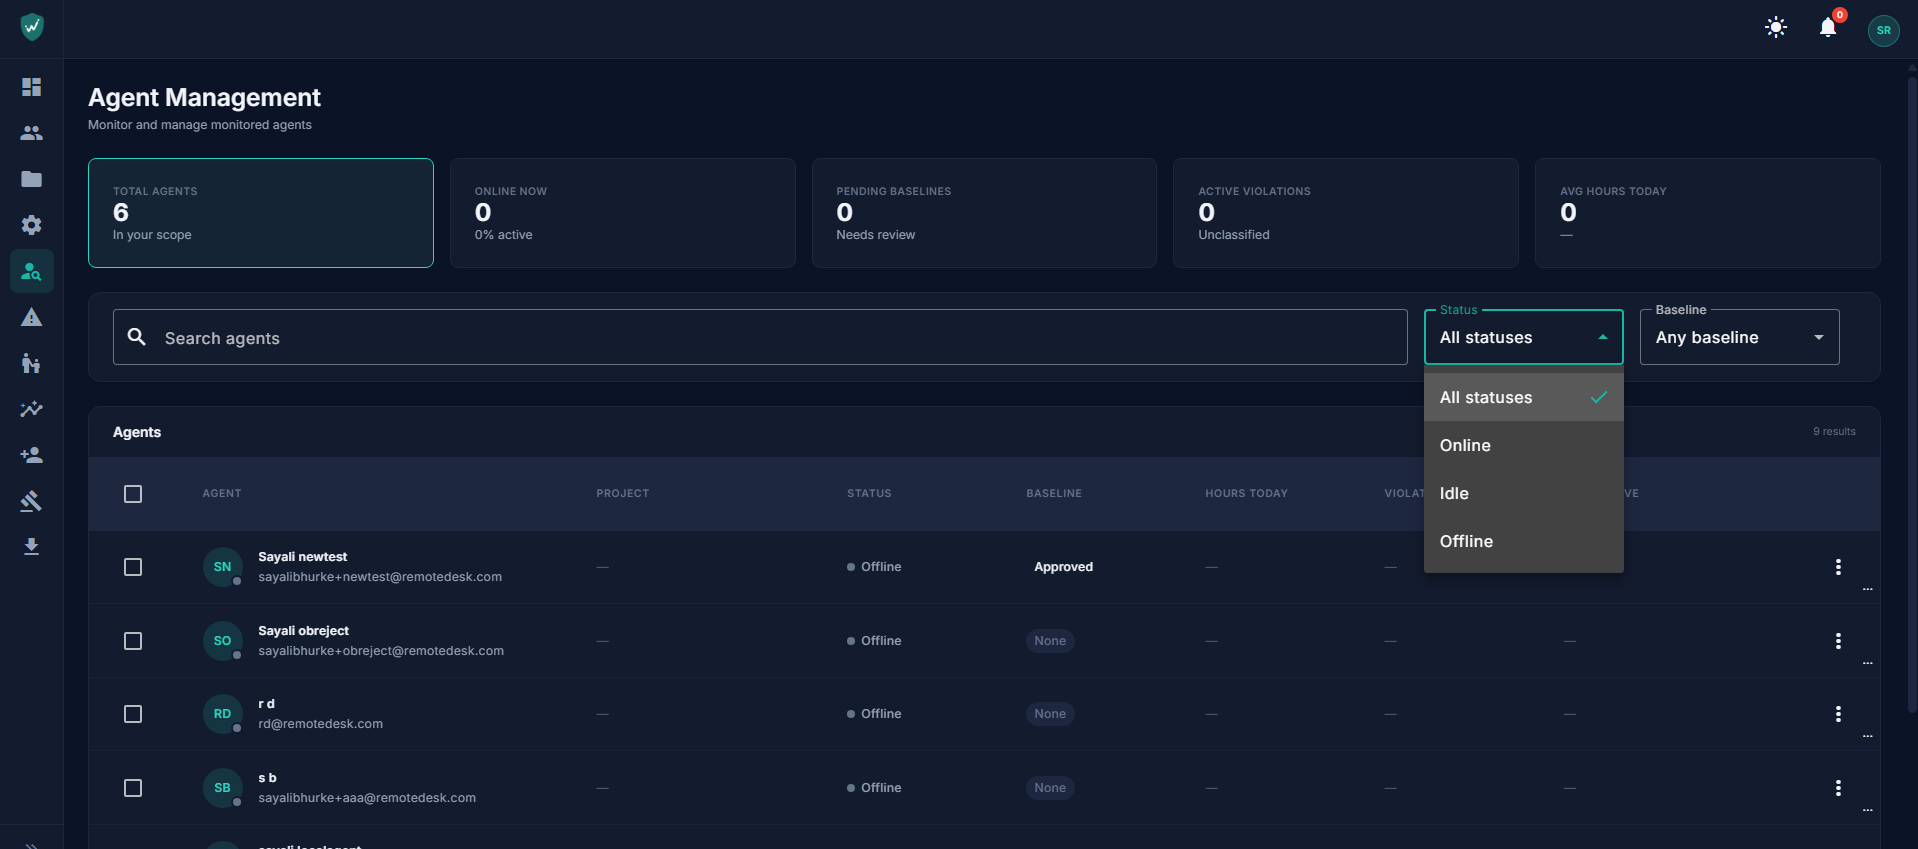Sort by the Agent column header
The image size is (1918, 849).
pyautogui.click(x=222, y=493)
